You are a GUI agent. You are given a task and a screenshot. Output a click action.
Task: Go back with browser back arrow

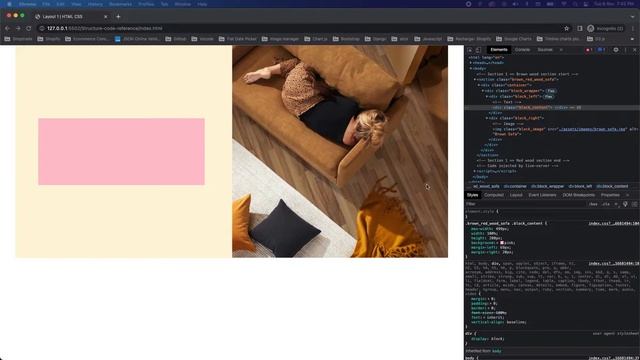click(7, 28)
